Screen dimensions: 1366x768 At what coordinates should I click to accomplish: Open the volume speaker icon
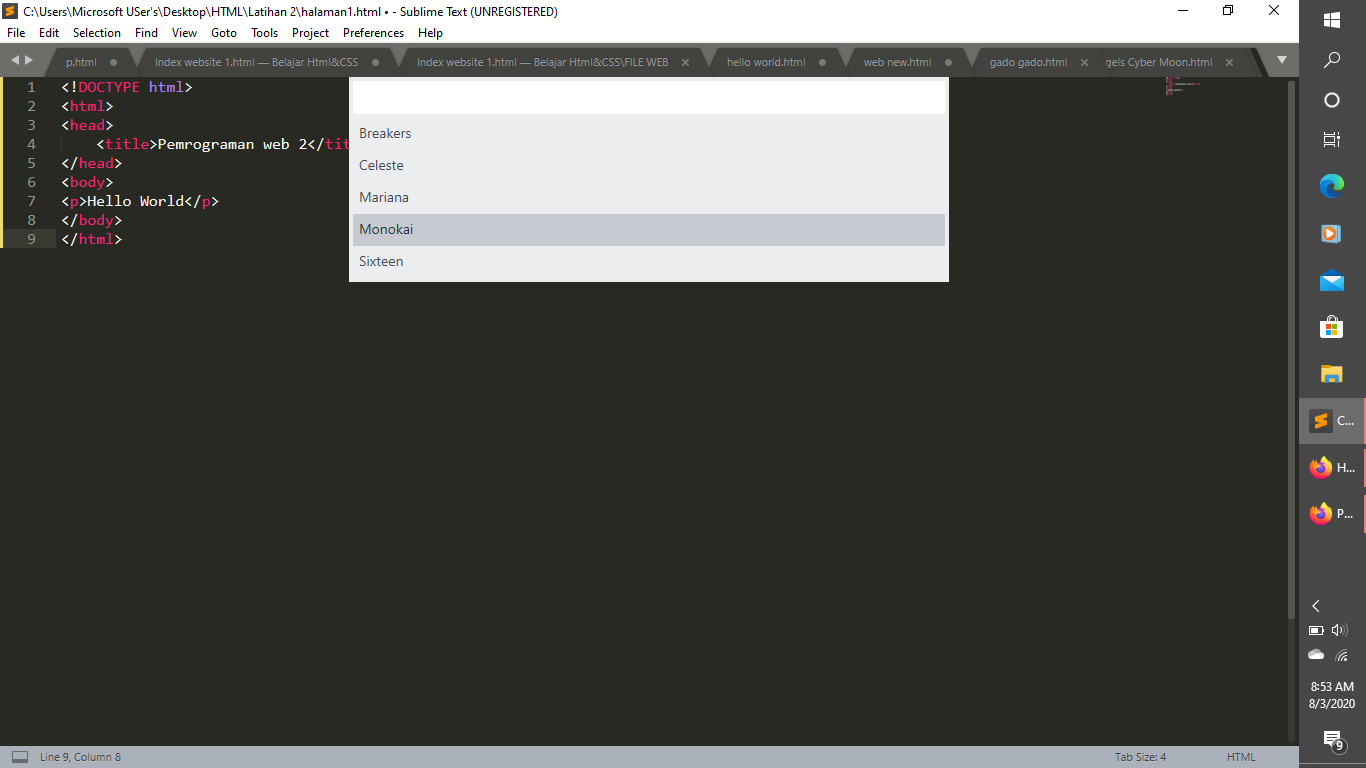1340,630
